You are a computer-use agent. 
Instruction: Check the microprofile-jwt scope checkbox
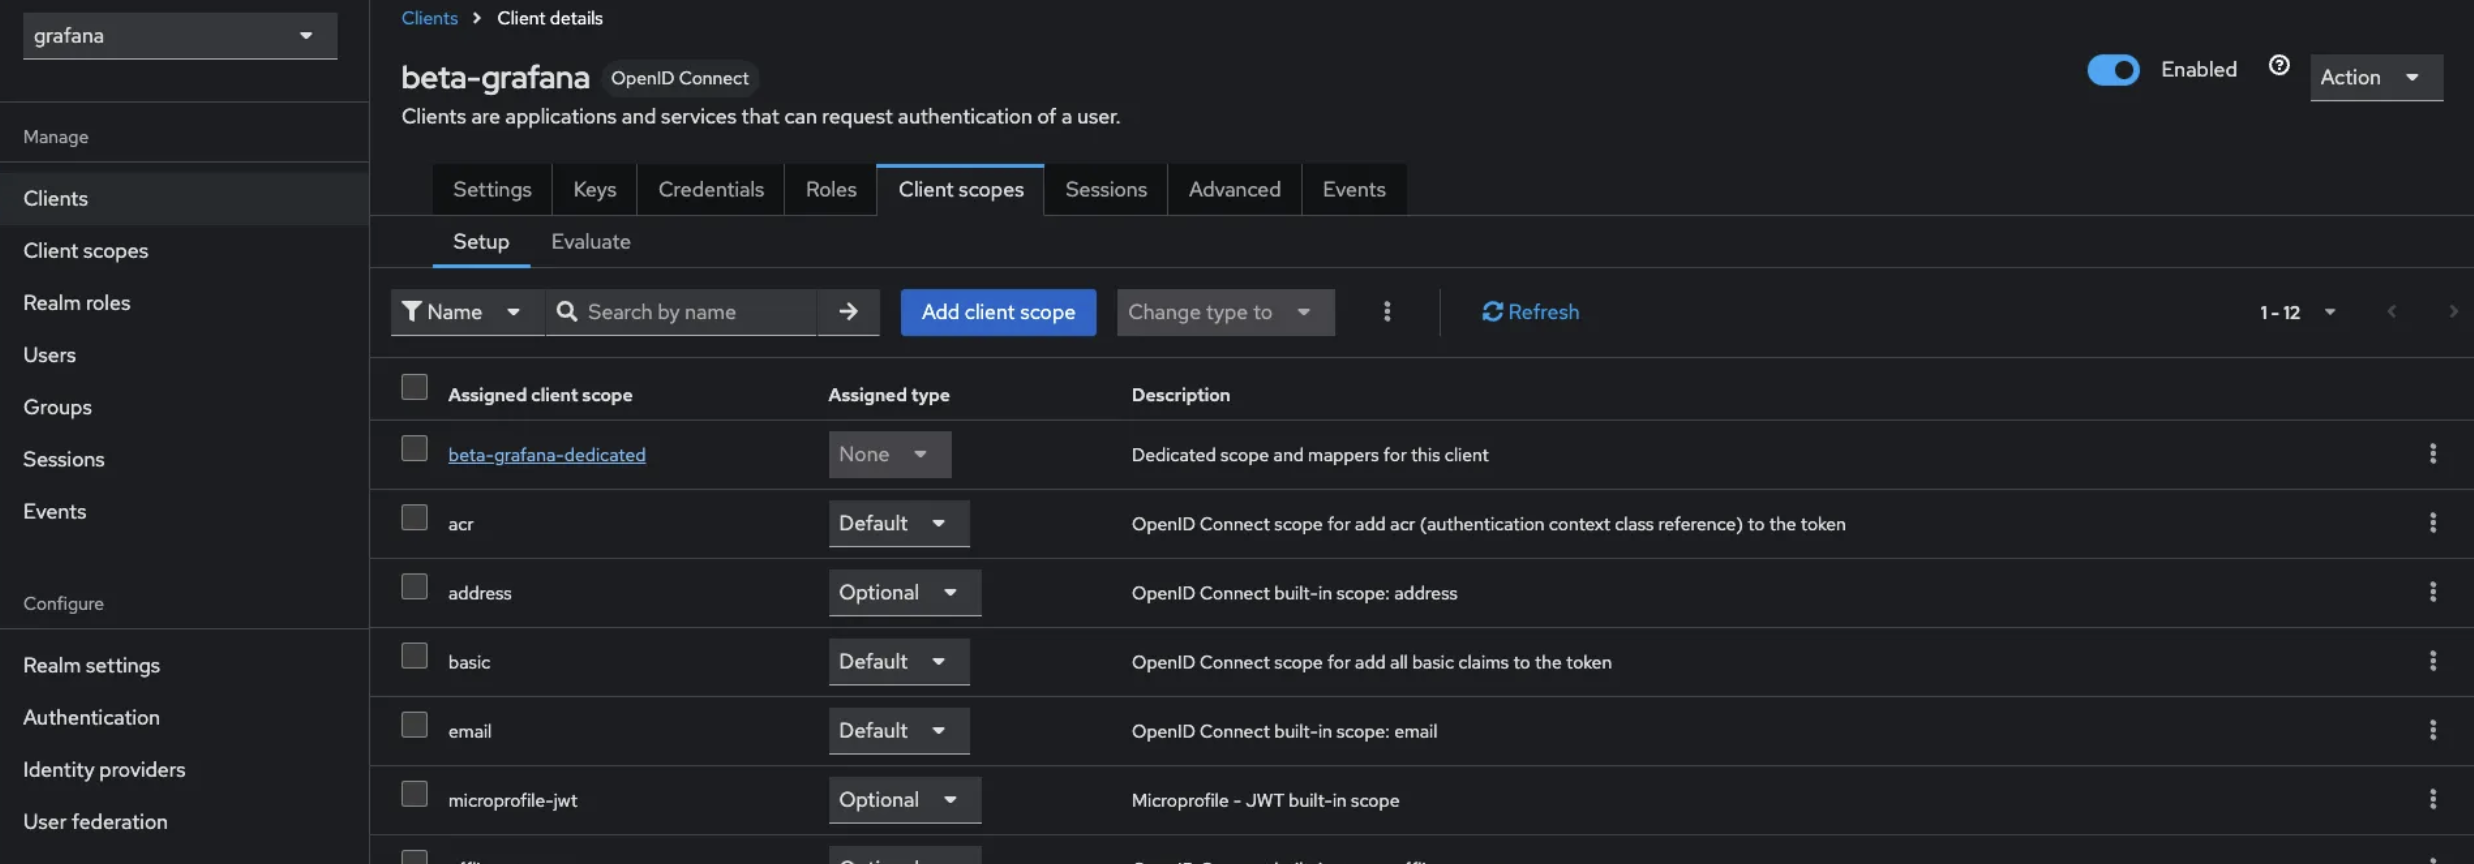click(414, 793)
